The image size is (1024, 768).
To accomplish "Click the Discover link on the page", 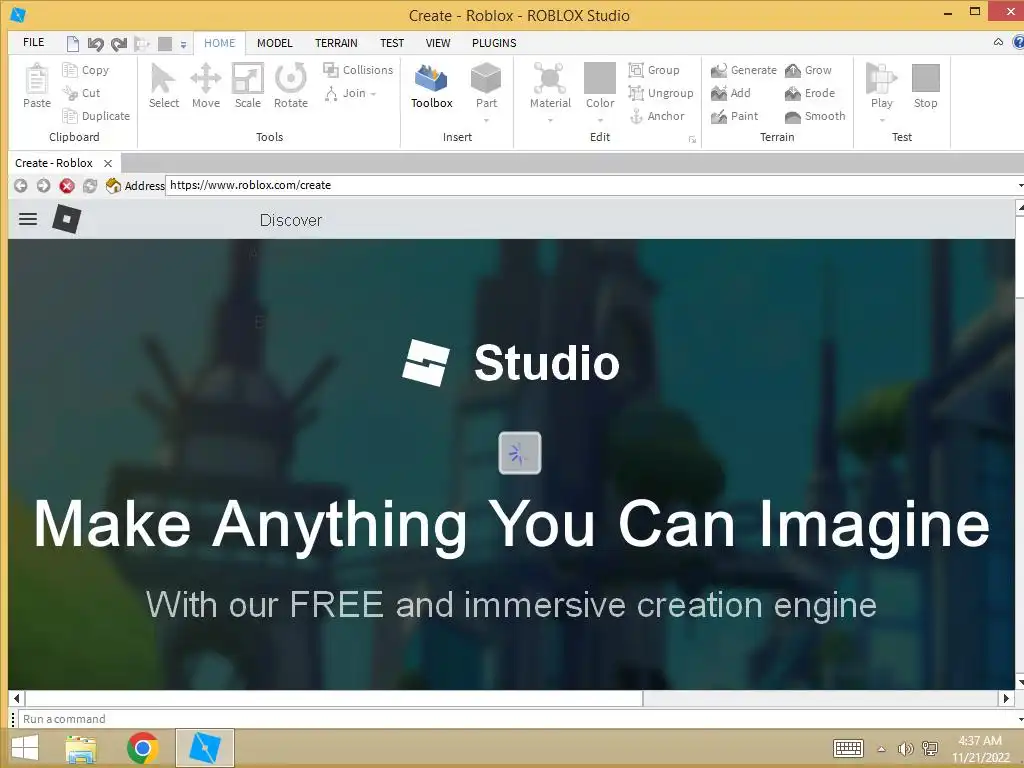I will pyautogui.click(x=291, y=220).
